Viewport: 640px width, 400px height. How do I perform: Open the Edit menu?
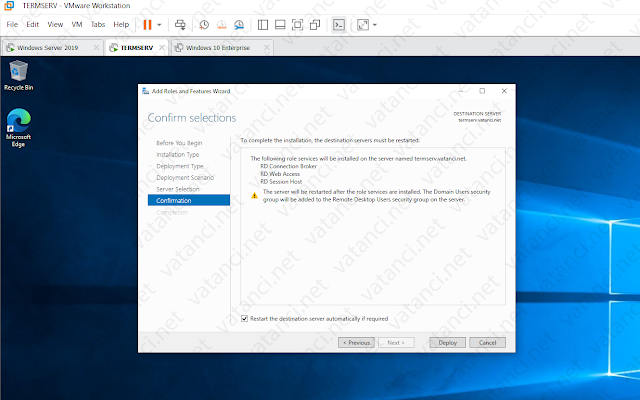33,24
